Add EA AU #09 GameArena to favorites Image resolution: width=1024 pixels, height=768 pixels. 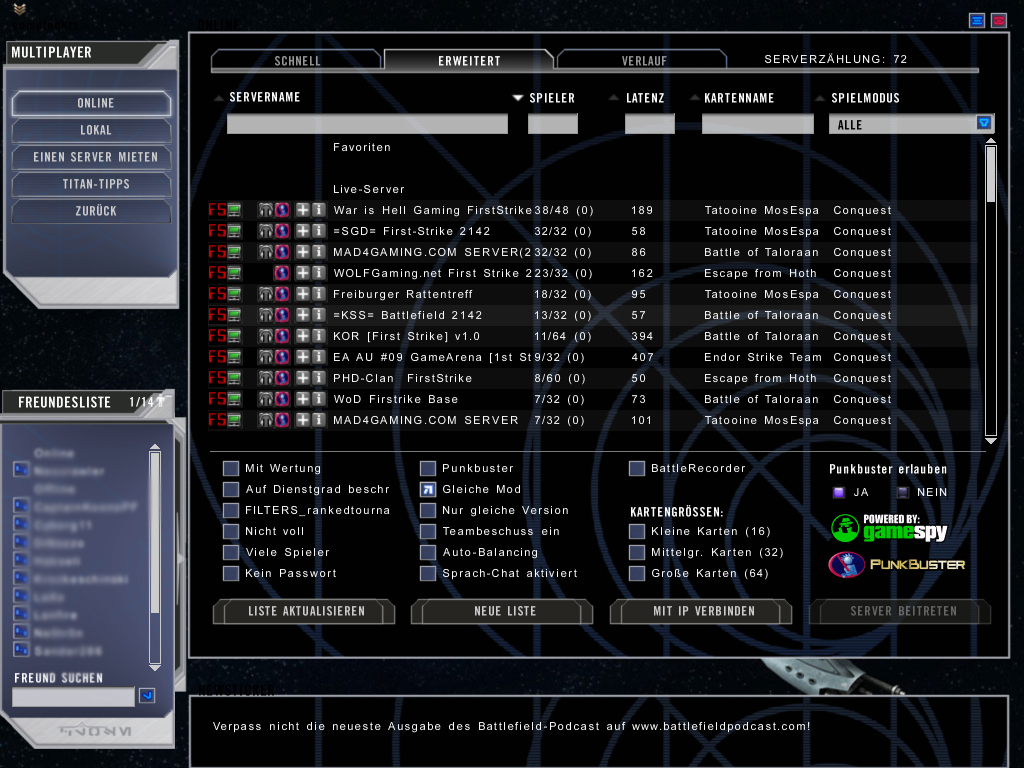(303, 357)
